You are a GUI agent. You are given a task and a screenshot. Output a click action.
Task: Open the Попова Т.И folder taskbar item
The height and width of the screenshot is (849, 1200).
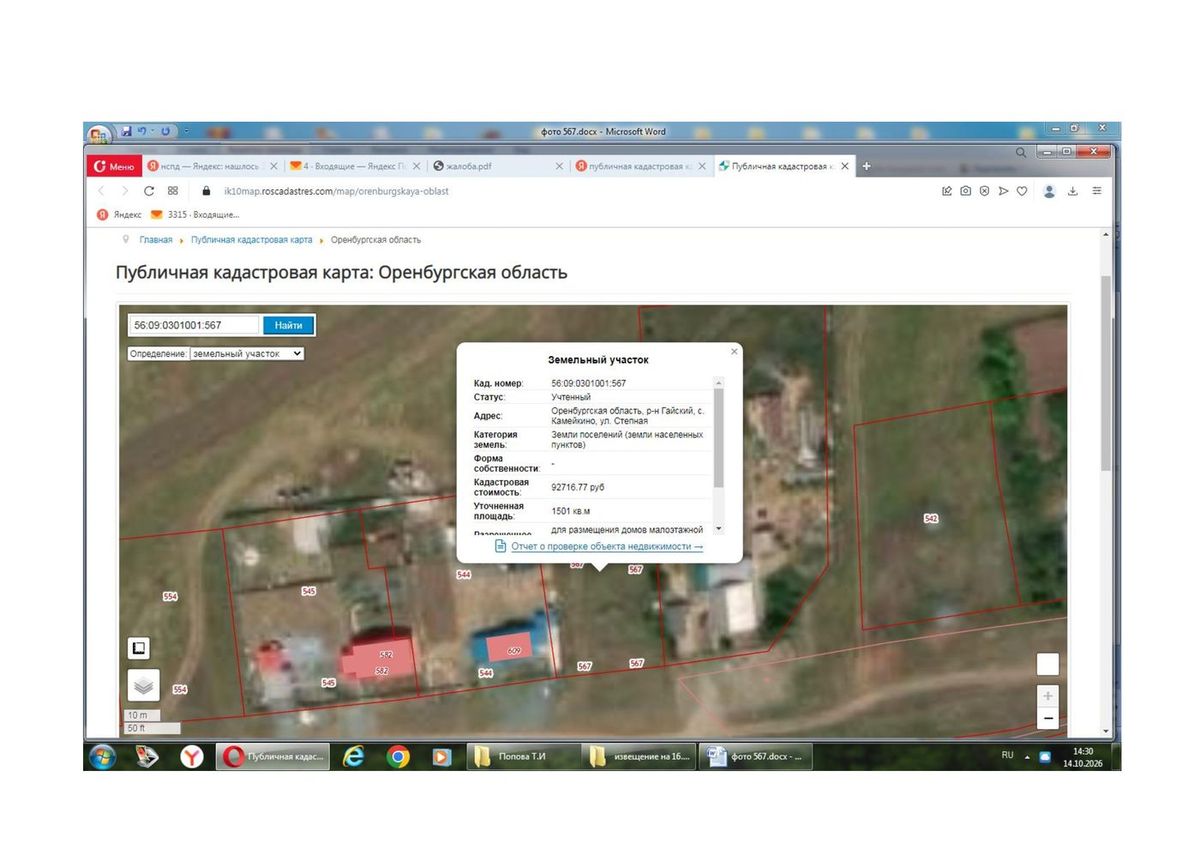[x=523, y=757]
